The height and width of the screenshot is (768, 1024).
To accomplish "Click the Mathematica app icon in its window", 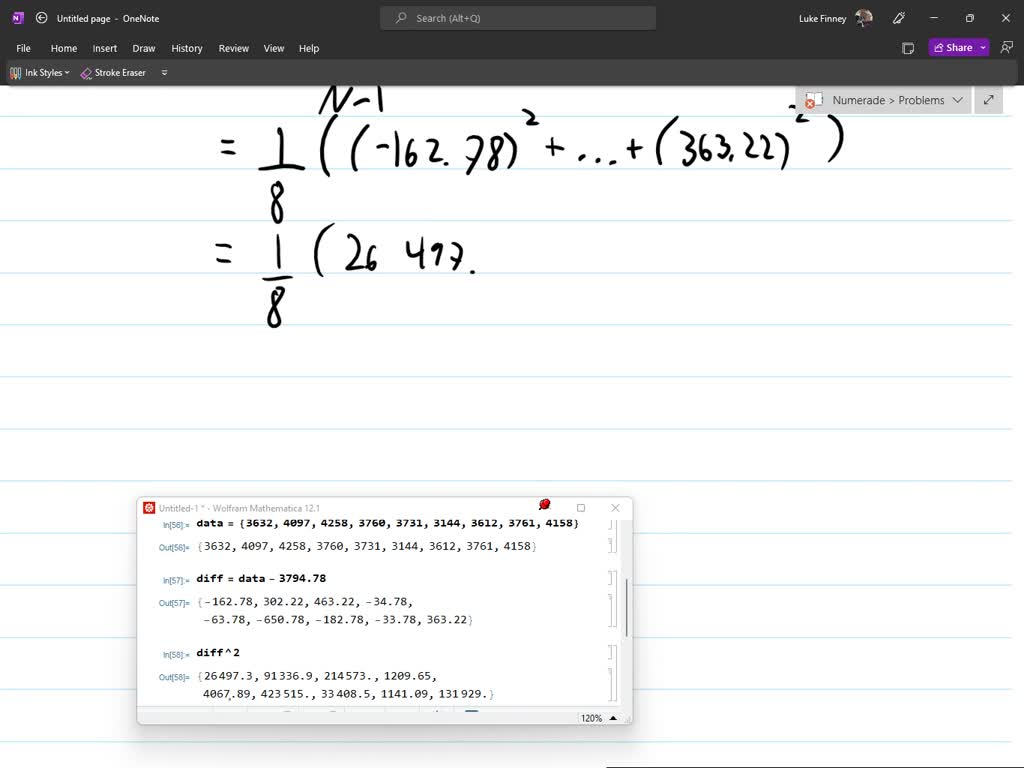I will click(149, 508).
